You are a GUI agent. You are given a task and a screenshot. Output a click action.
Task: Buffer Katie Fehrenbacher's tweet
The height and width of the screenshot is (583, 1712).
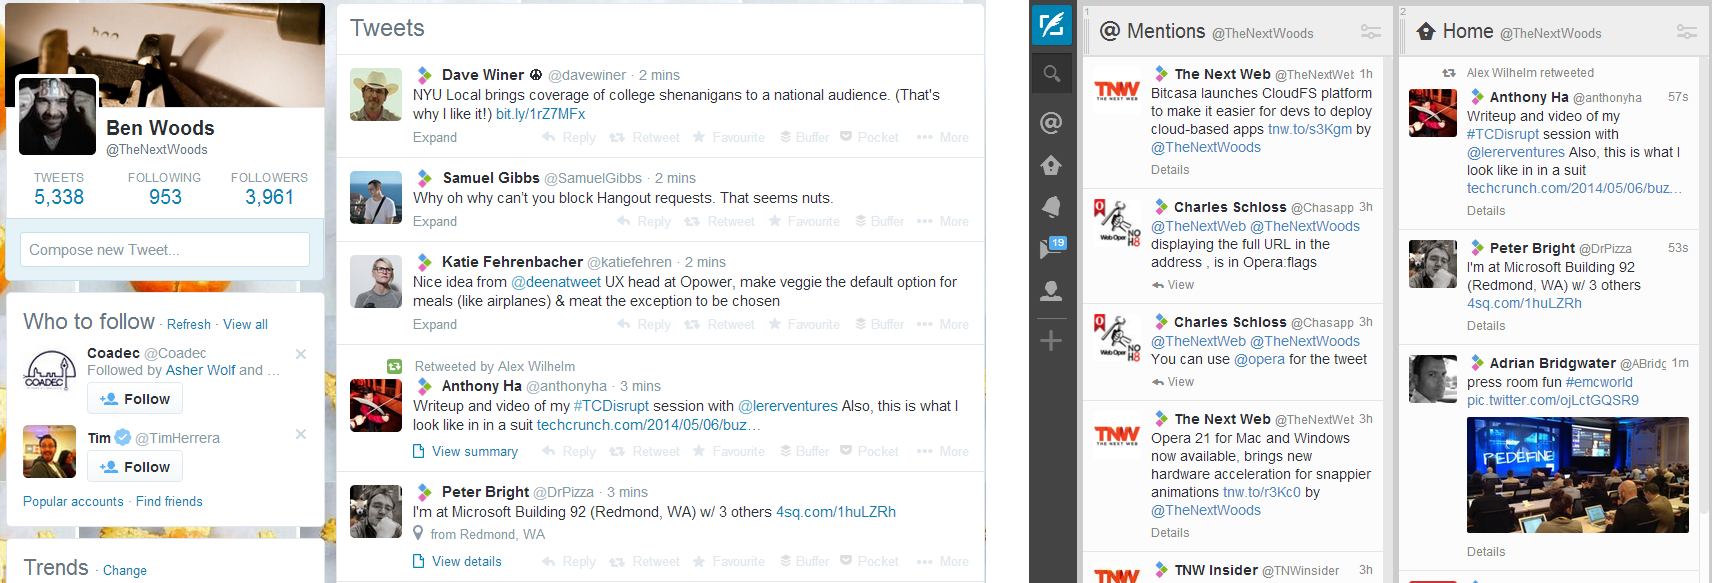pyautogui.click(x=880, y=324)
